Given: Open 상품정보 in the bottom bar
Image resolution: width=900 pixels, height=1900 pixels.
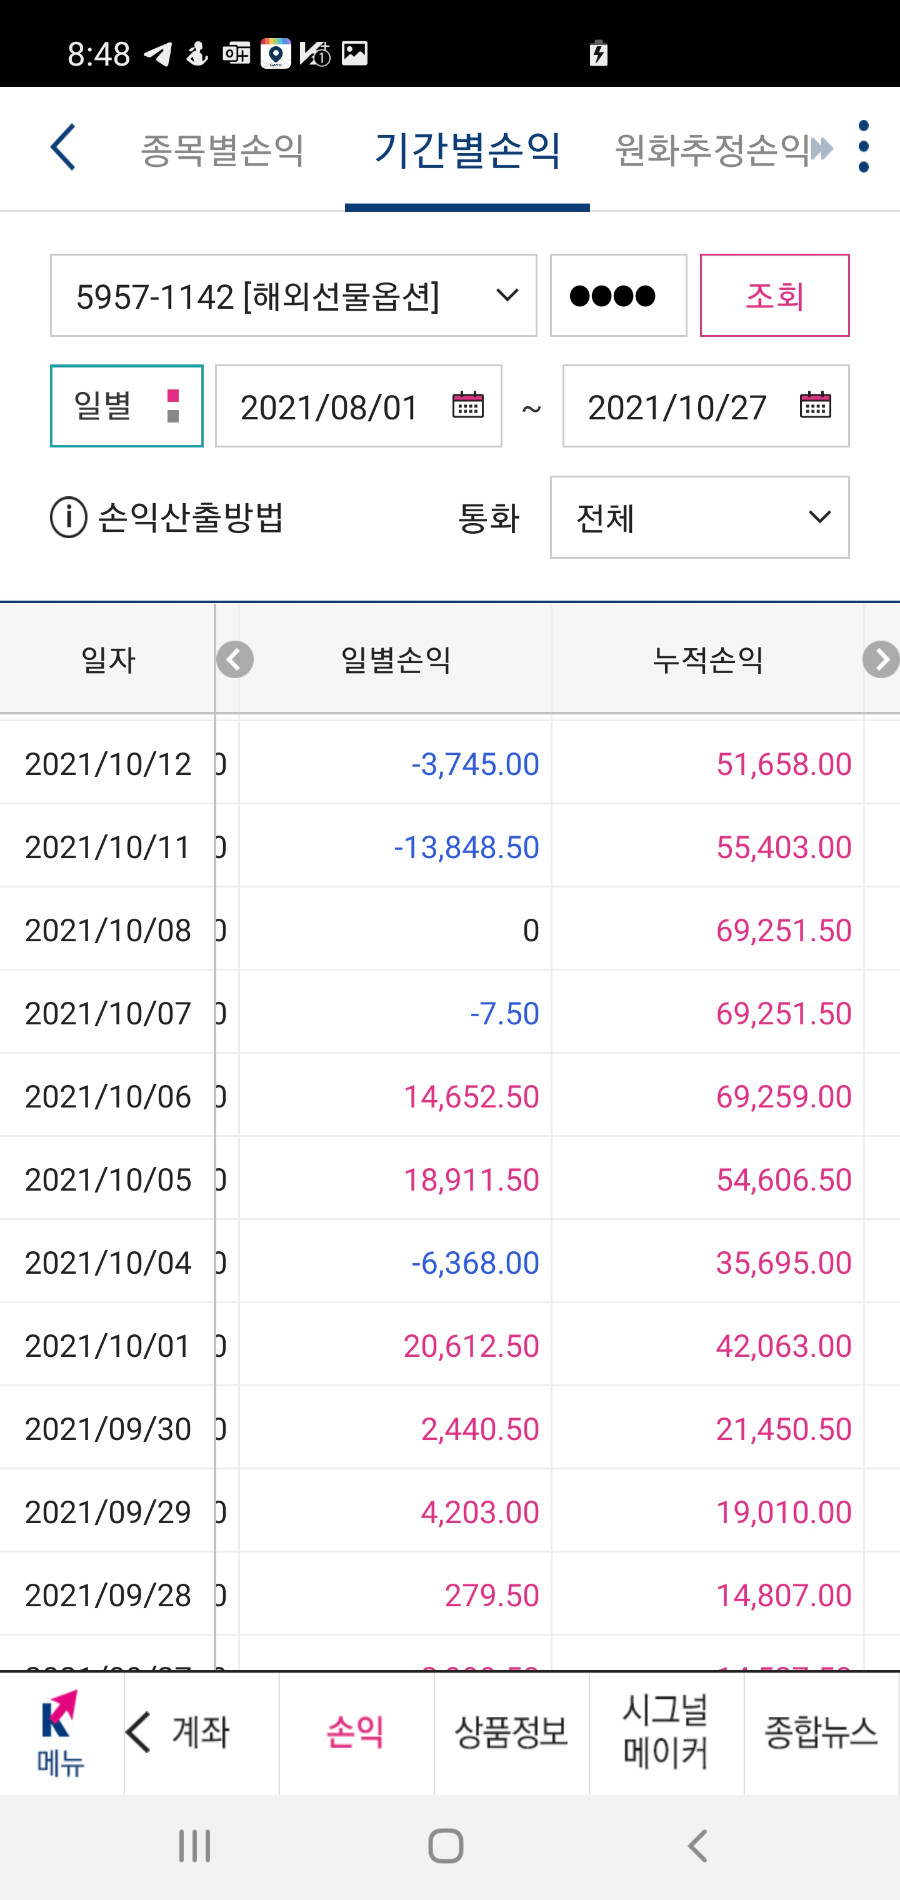Looking at the screenshot, I should (511, 1732).
